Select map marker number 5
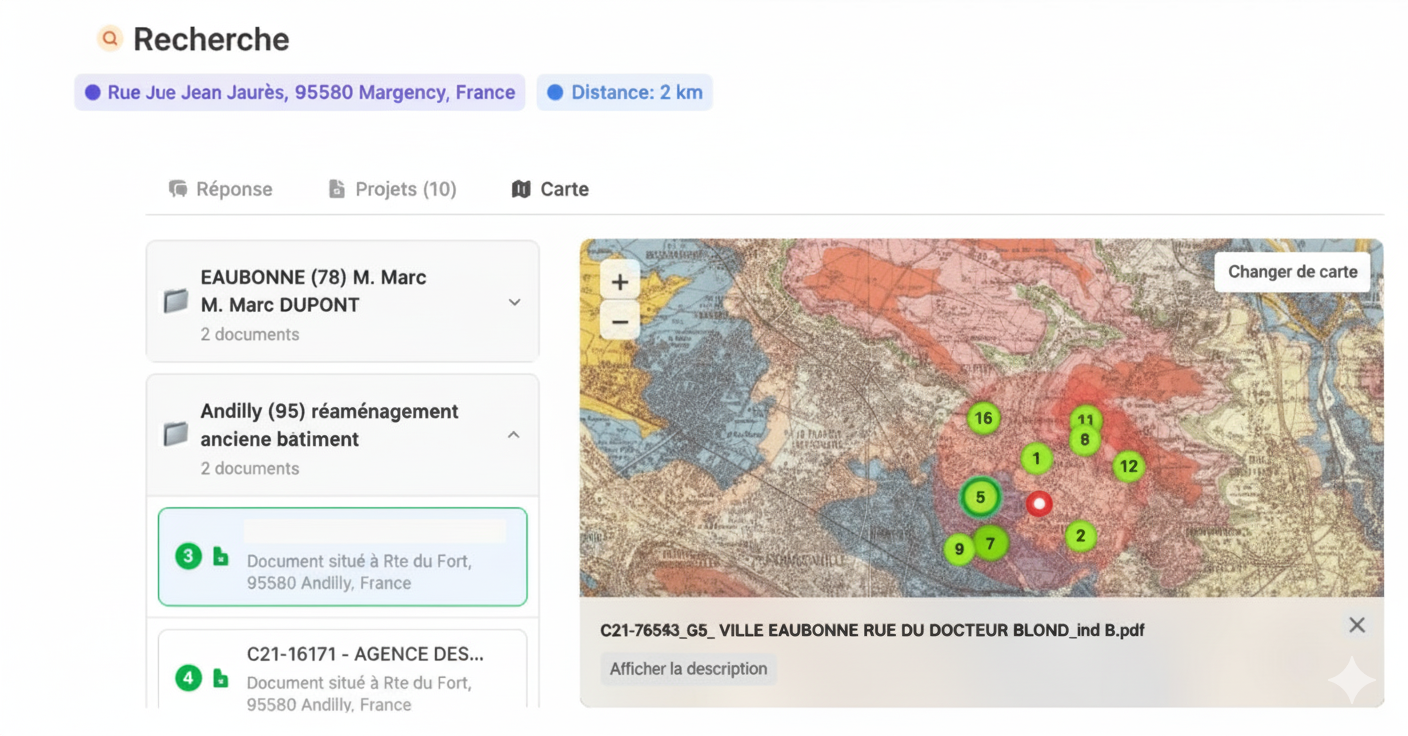 tap(980, 497)
